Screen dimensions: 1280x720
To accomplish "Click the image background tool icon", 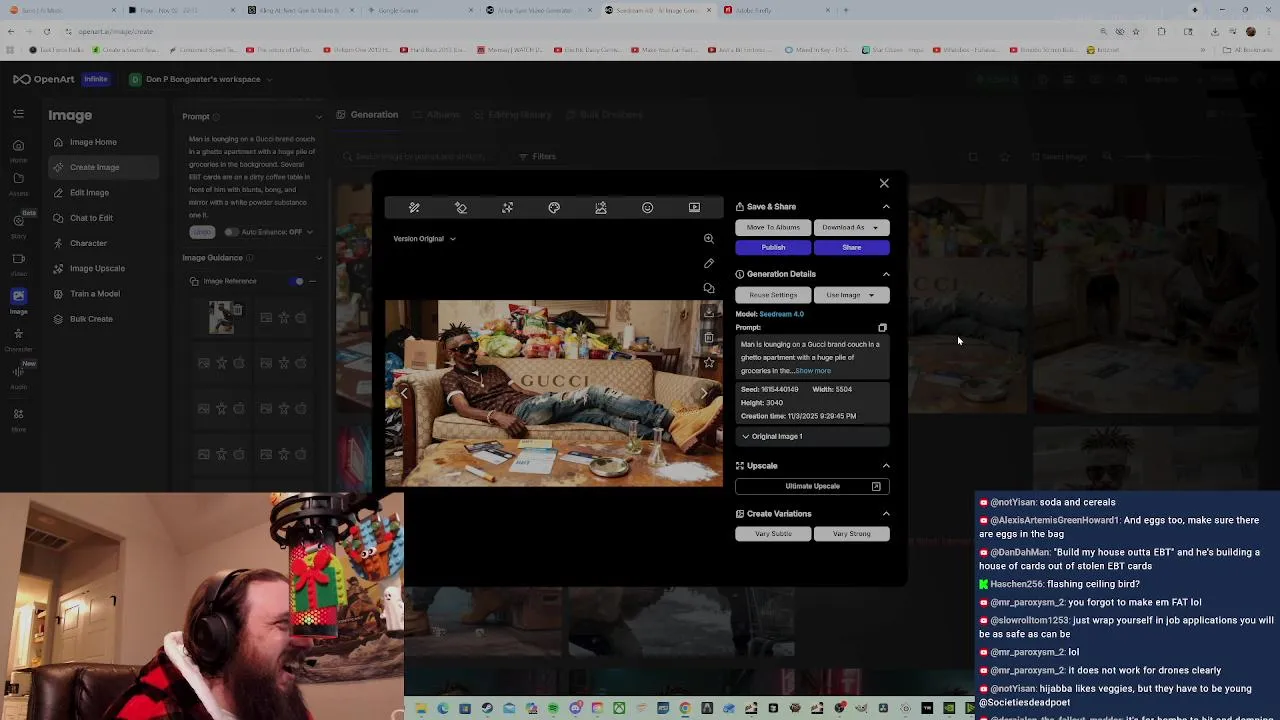I will (601, 207).
